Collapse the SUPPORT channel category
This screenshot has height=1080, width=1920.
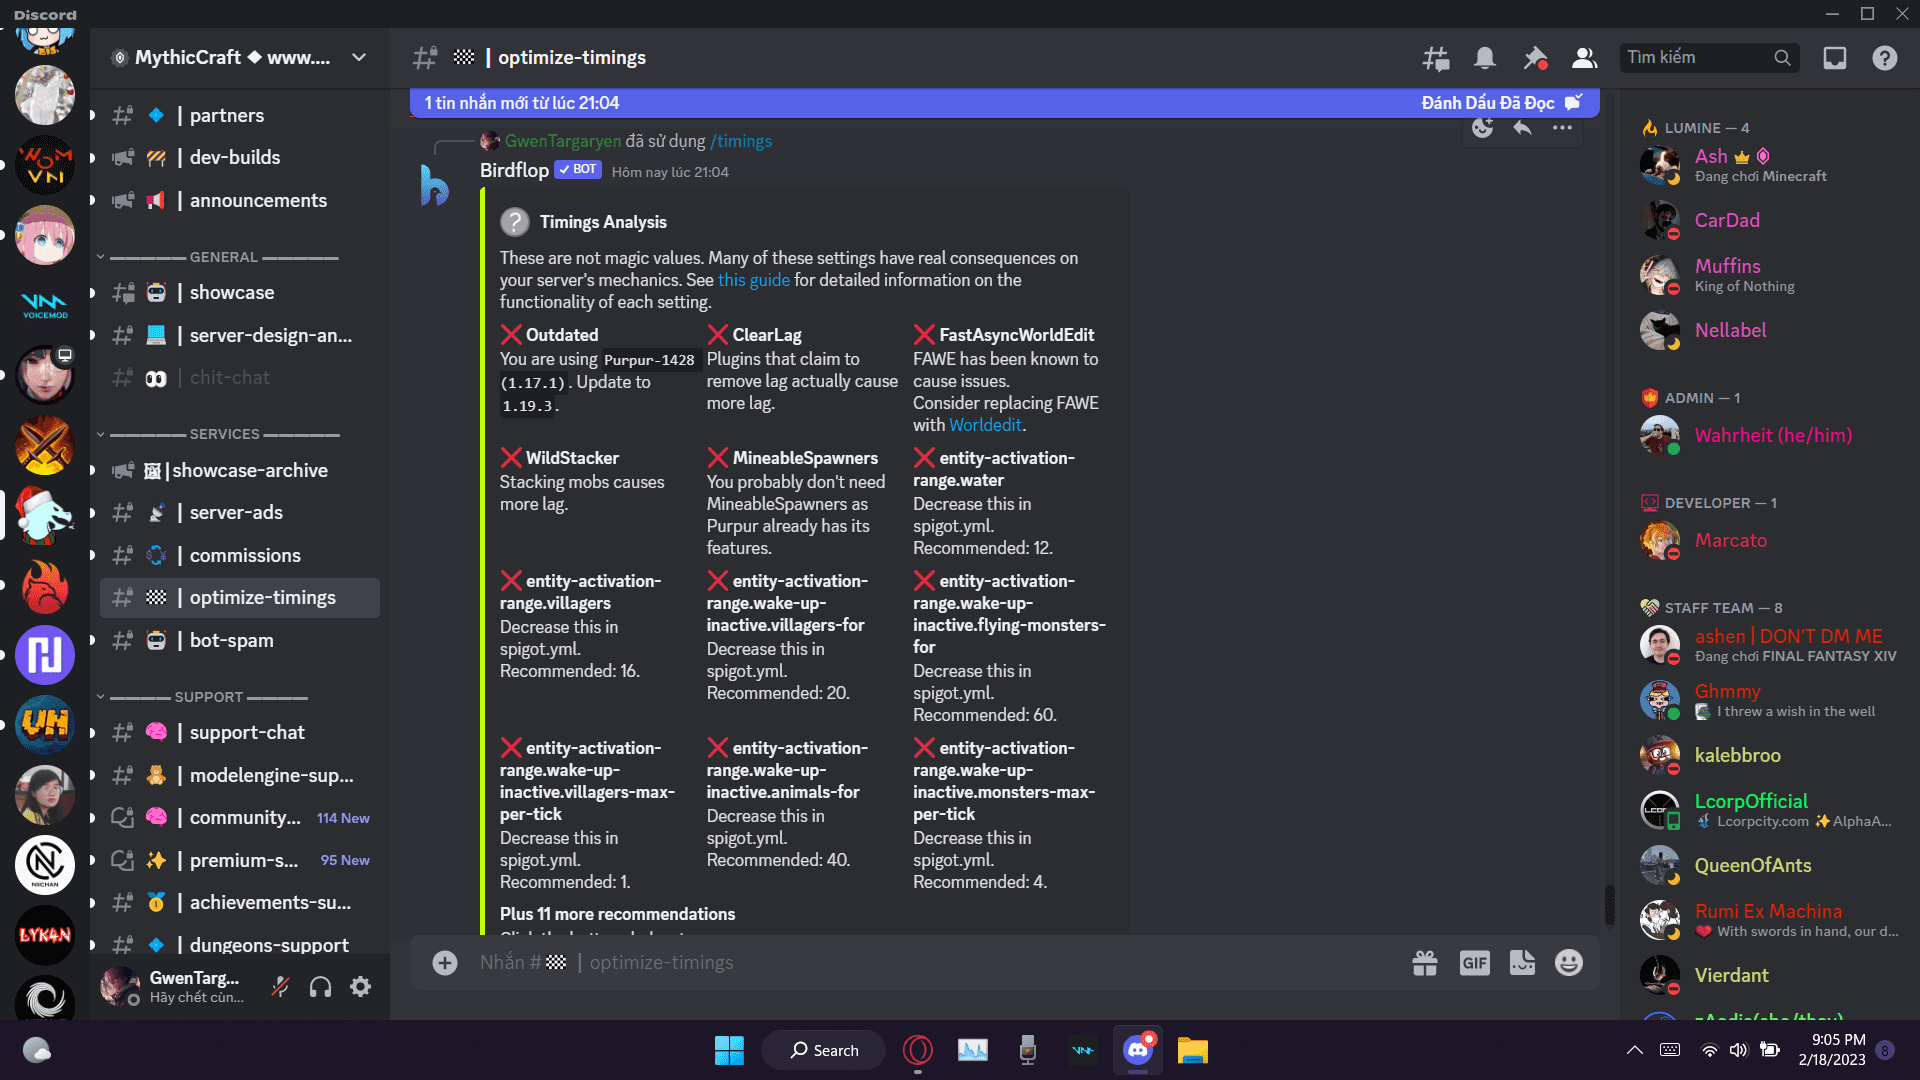pos(207,697)
